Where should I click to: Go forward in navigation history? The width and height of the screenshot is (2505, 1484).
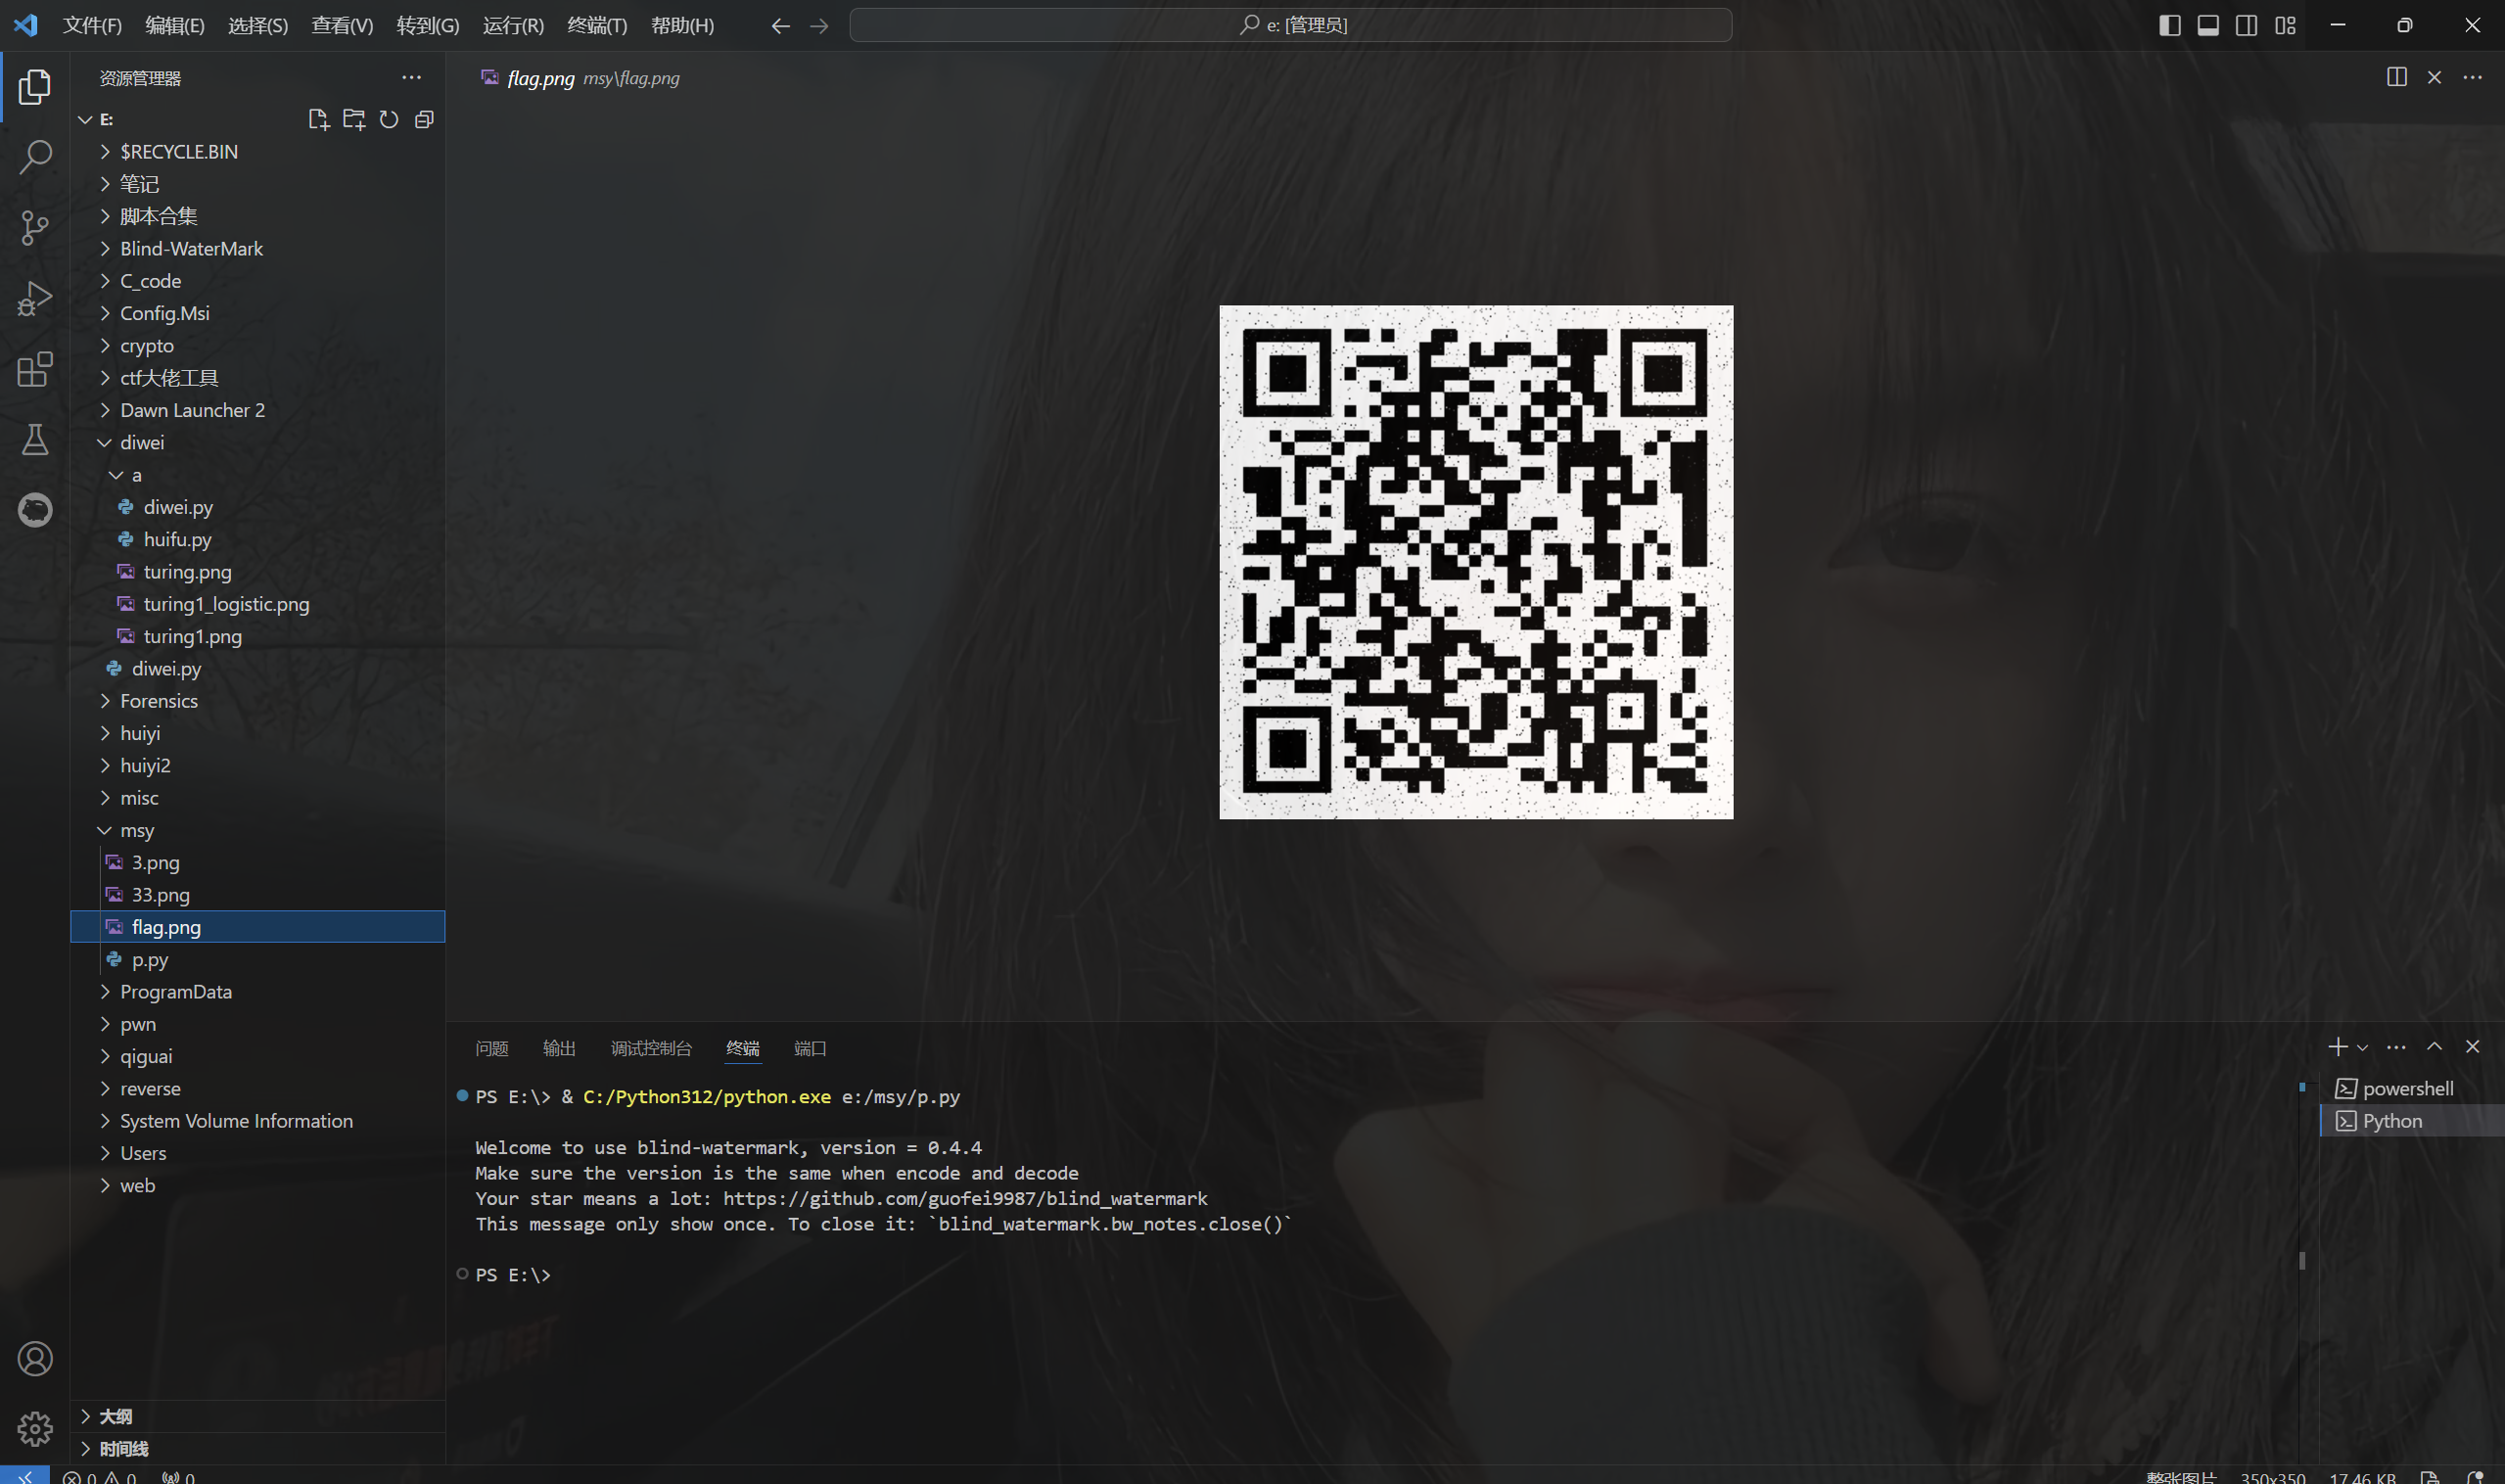819,25
